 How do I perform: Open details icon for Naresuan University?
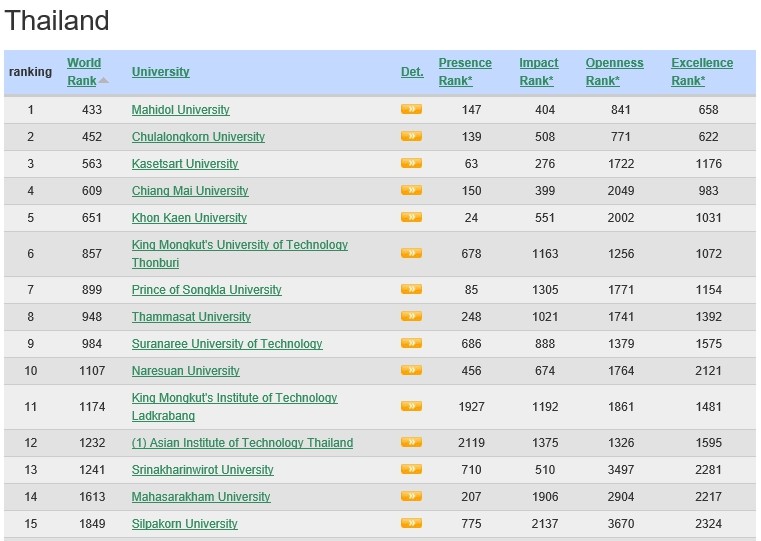point(411,371)
